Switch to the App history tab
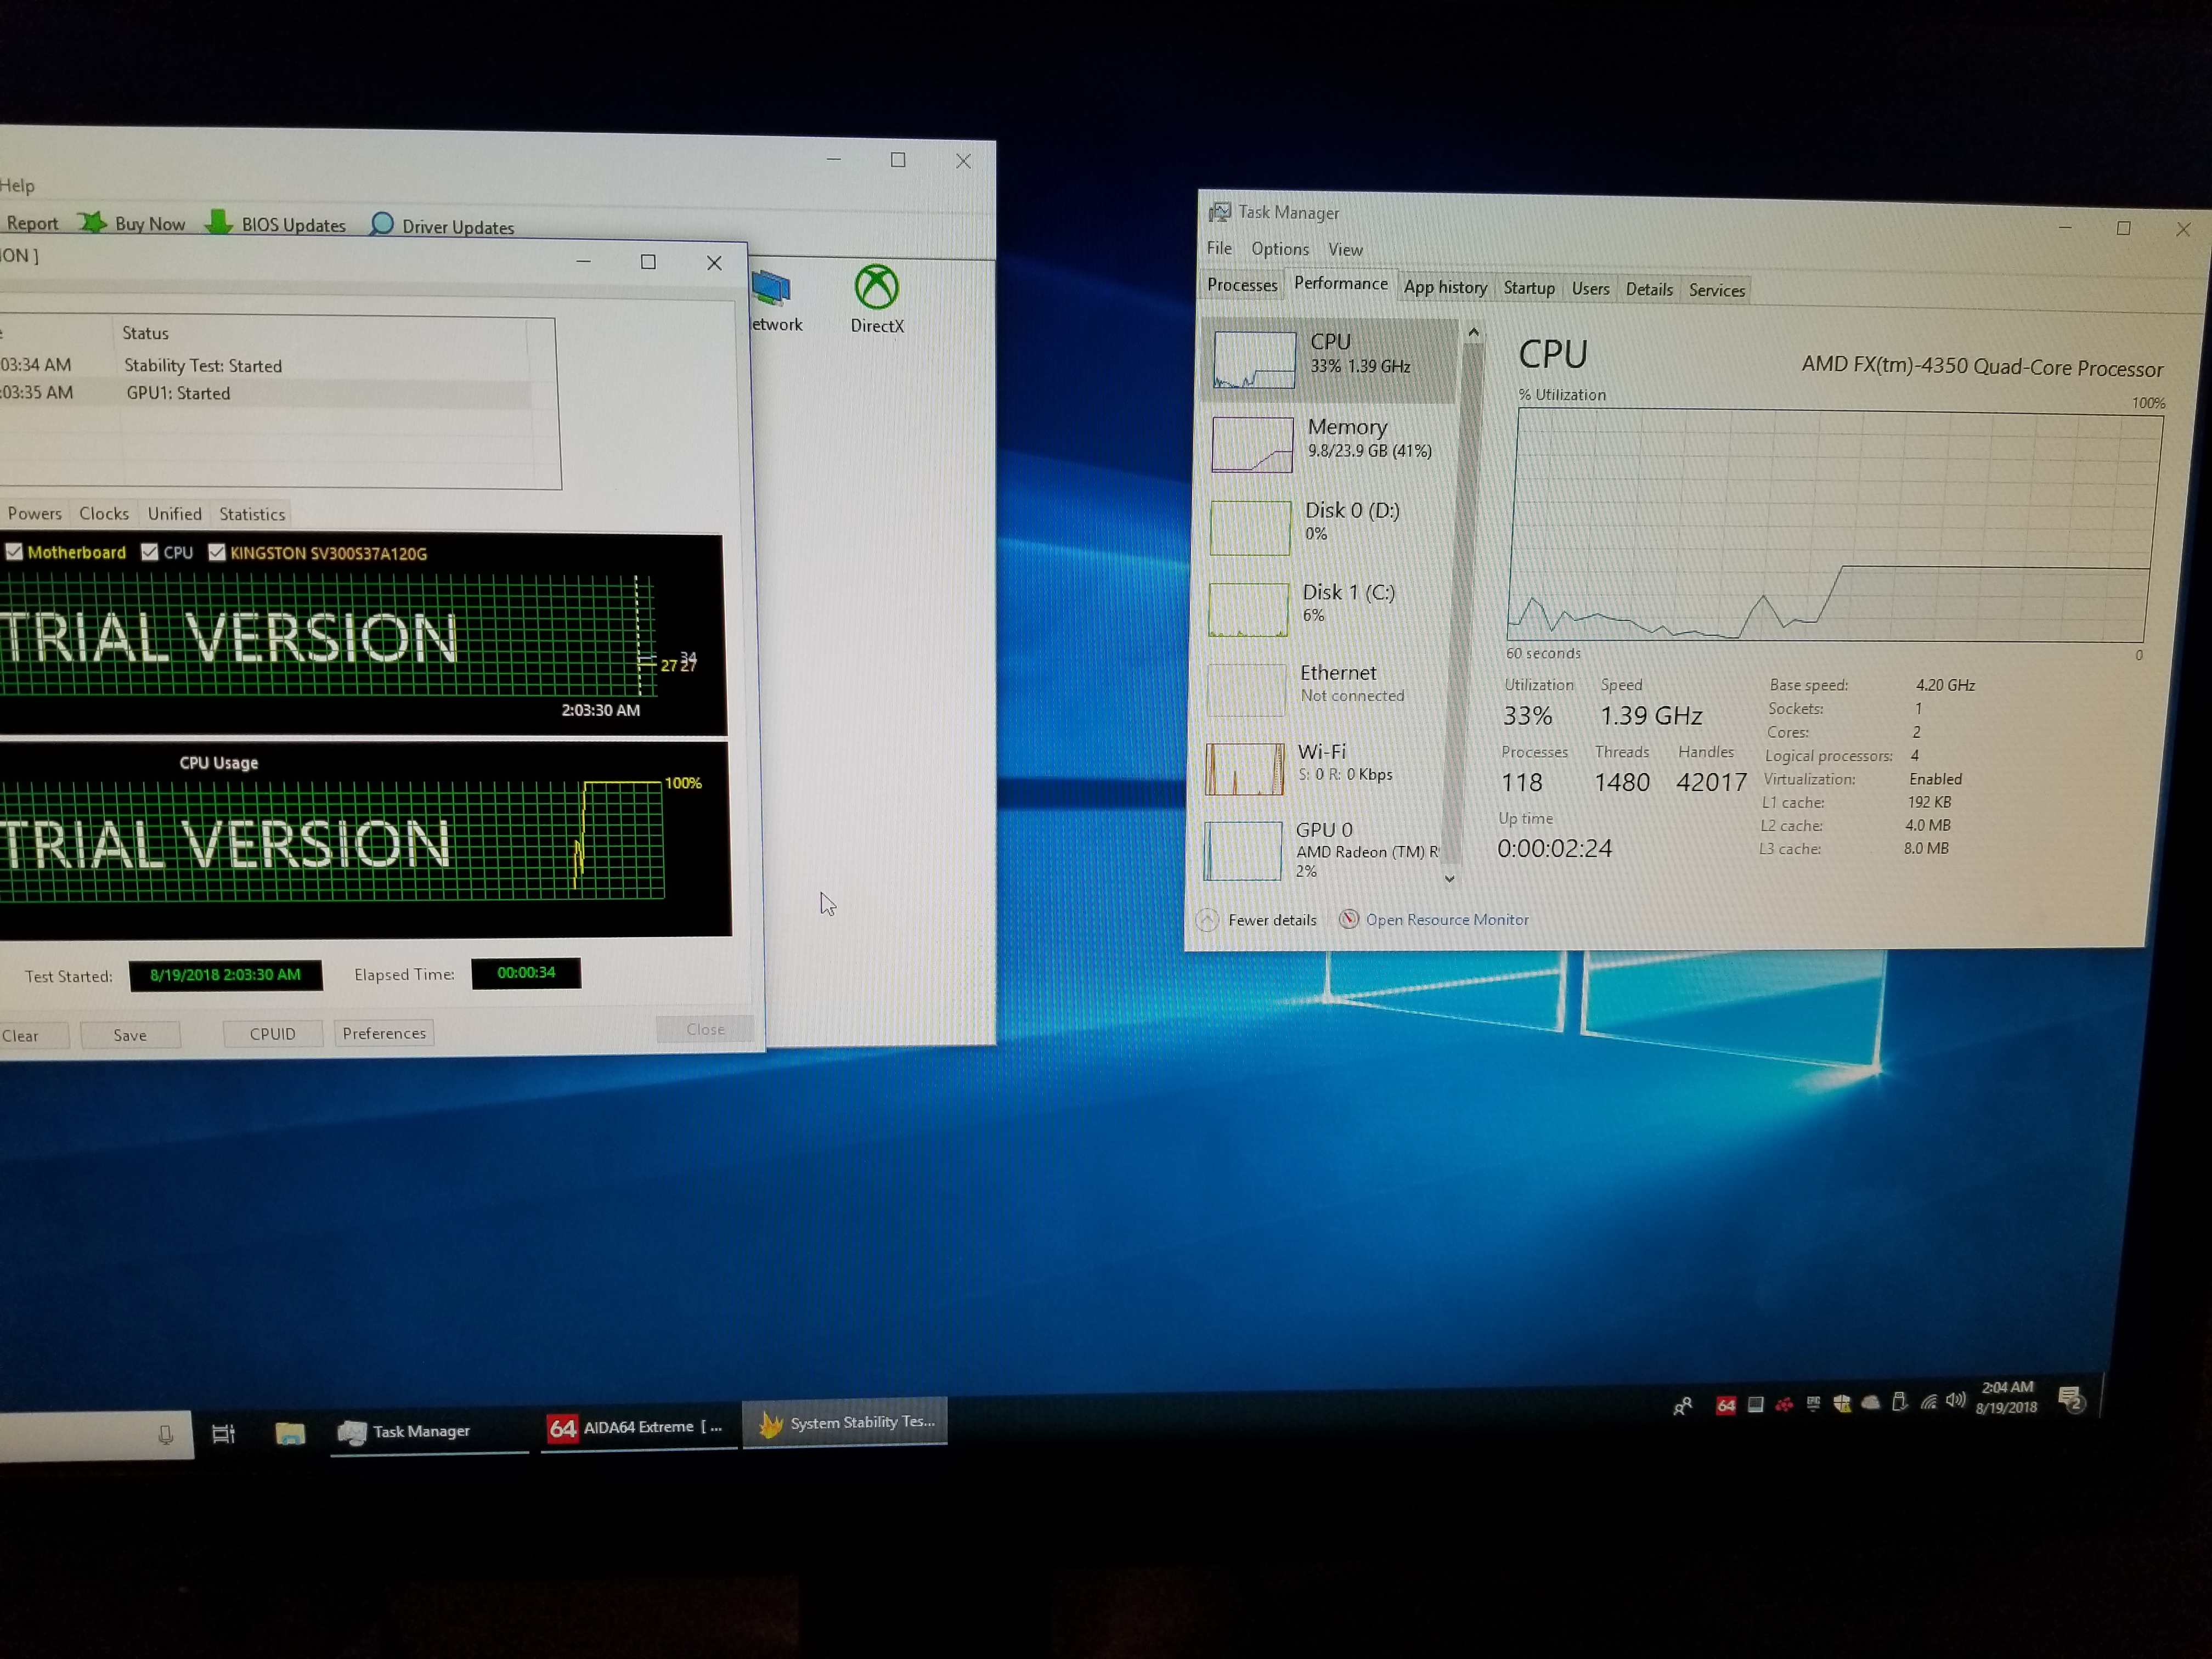Screen dimensions: 2212x1659 tap(1445, 287)
